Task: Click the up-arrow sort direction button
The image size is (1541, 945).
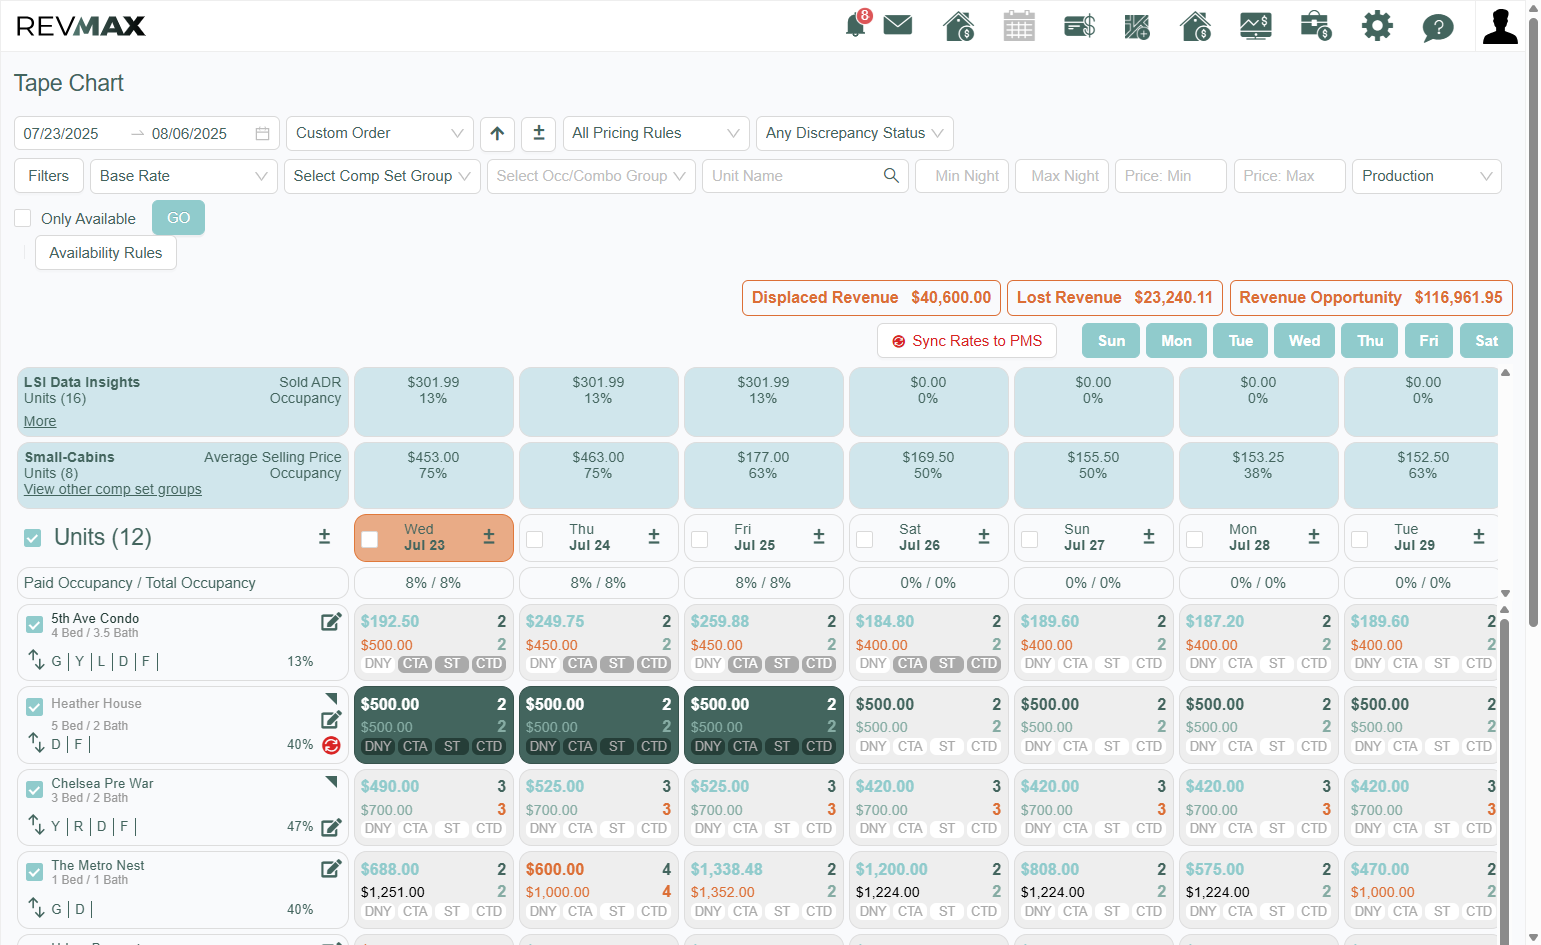Action: (497, 133)
